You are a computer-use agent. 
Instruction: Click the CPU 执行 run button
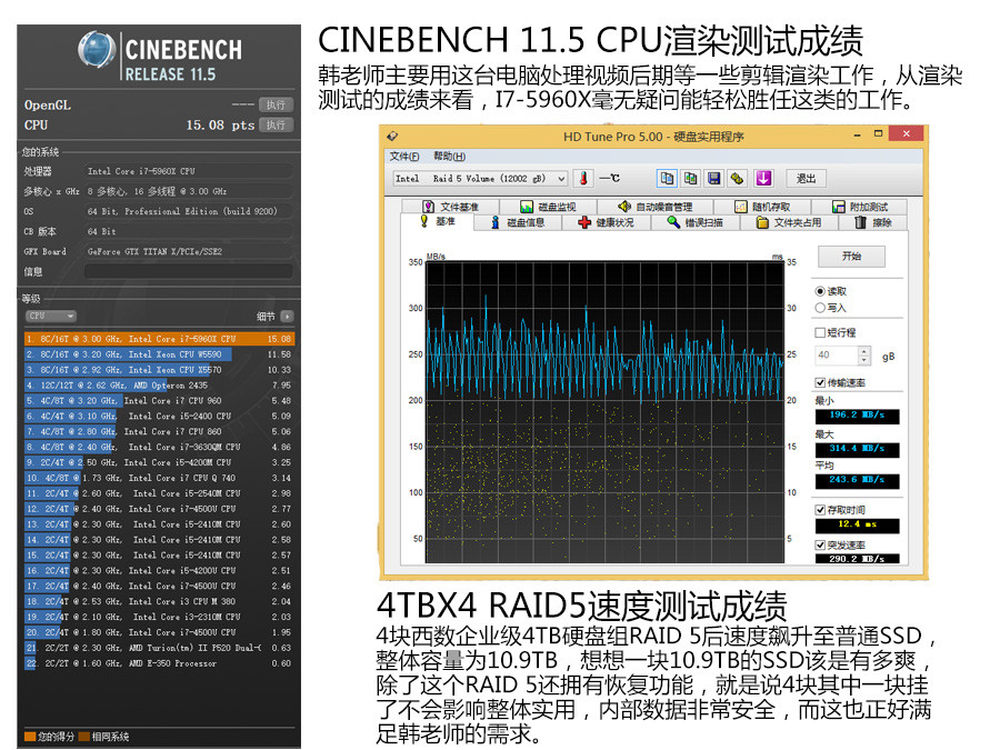(276, 125)
